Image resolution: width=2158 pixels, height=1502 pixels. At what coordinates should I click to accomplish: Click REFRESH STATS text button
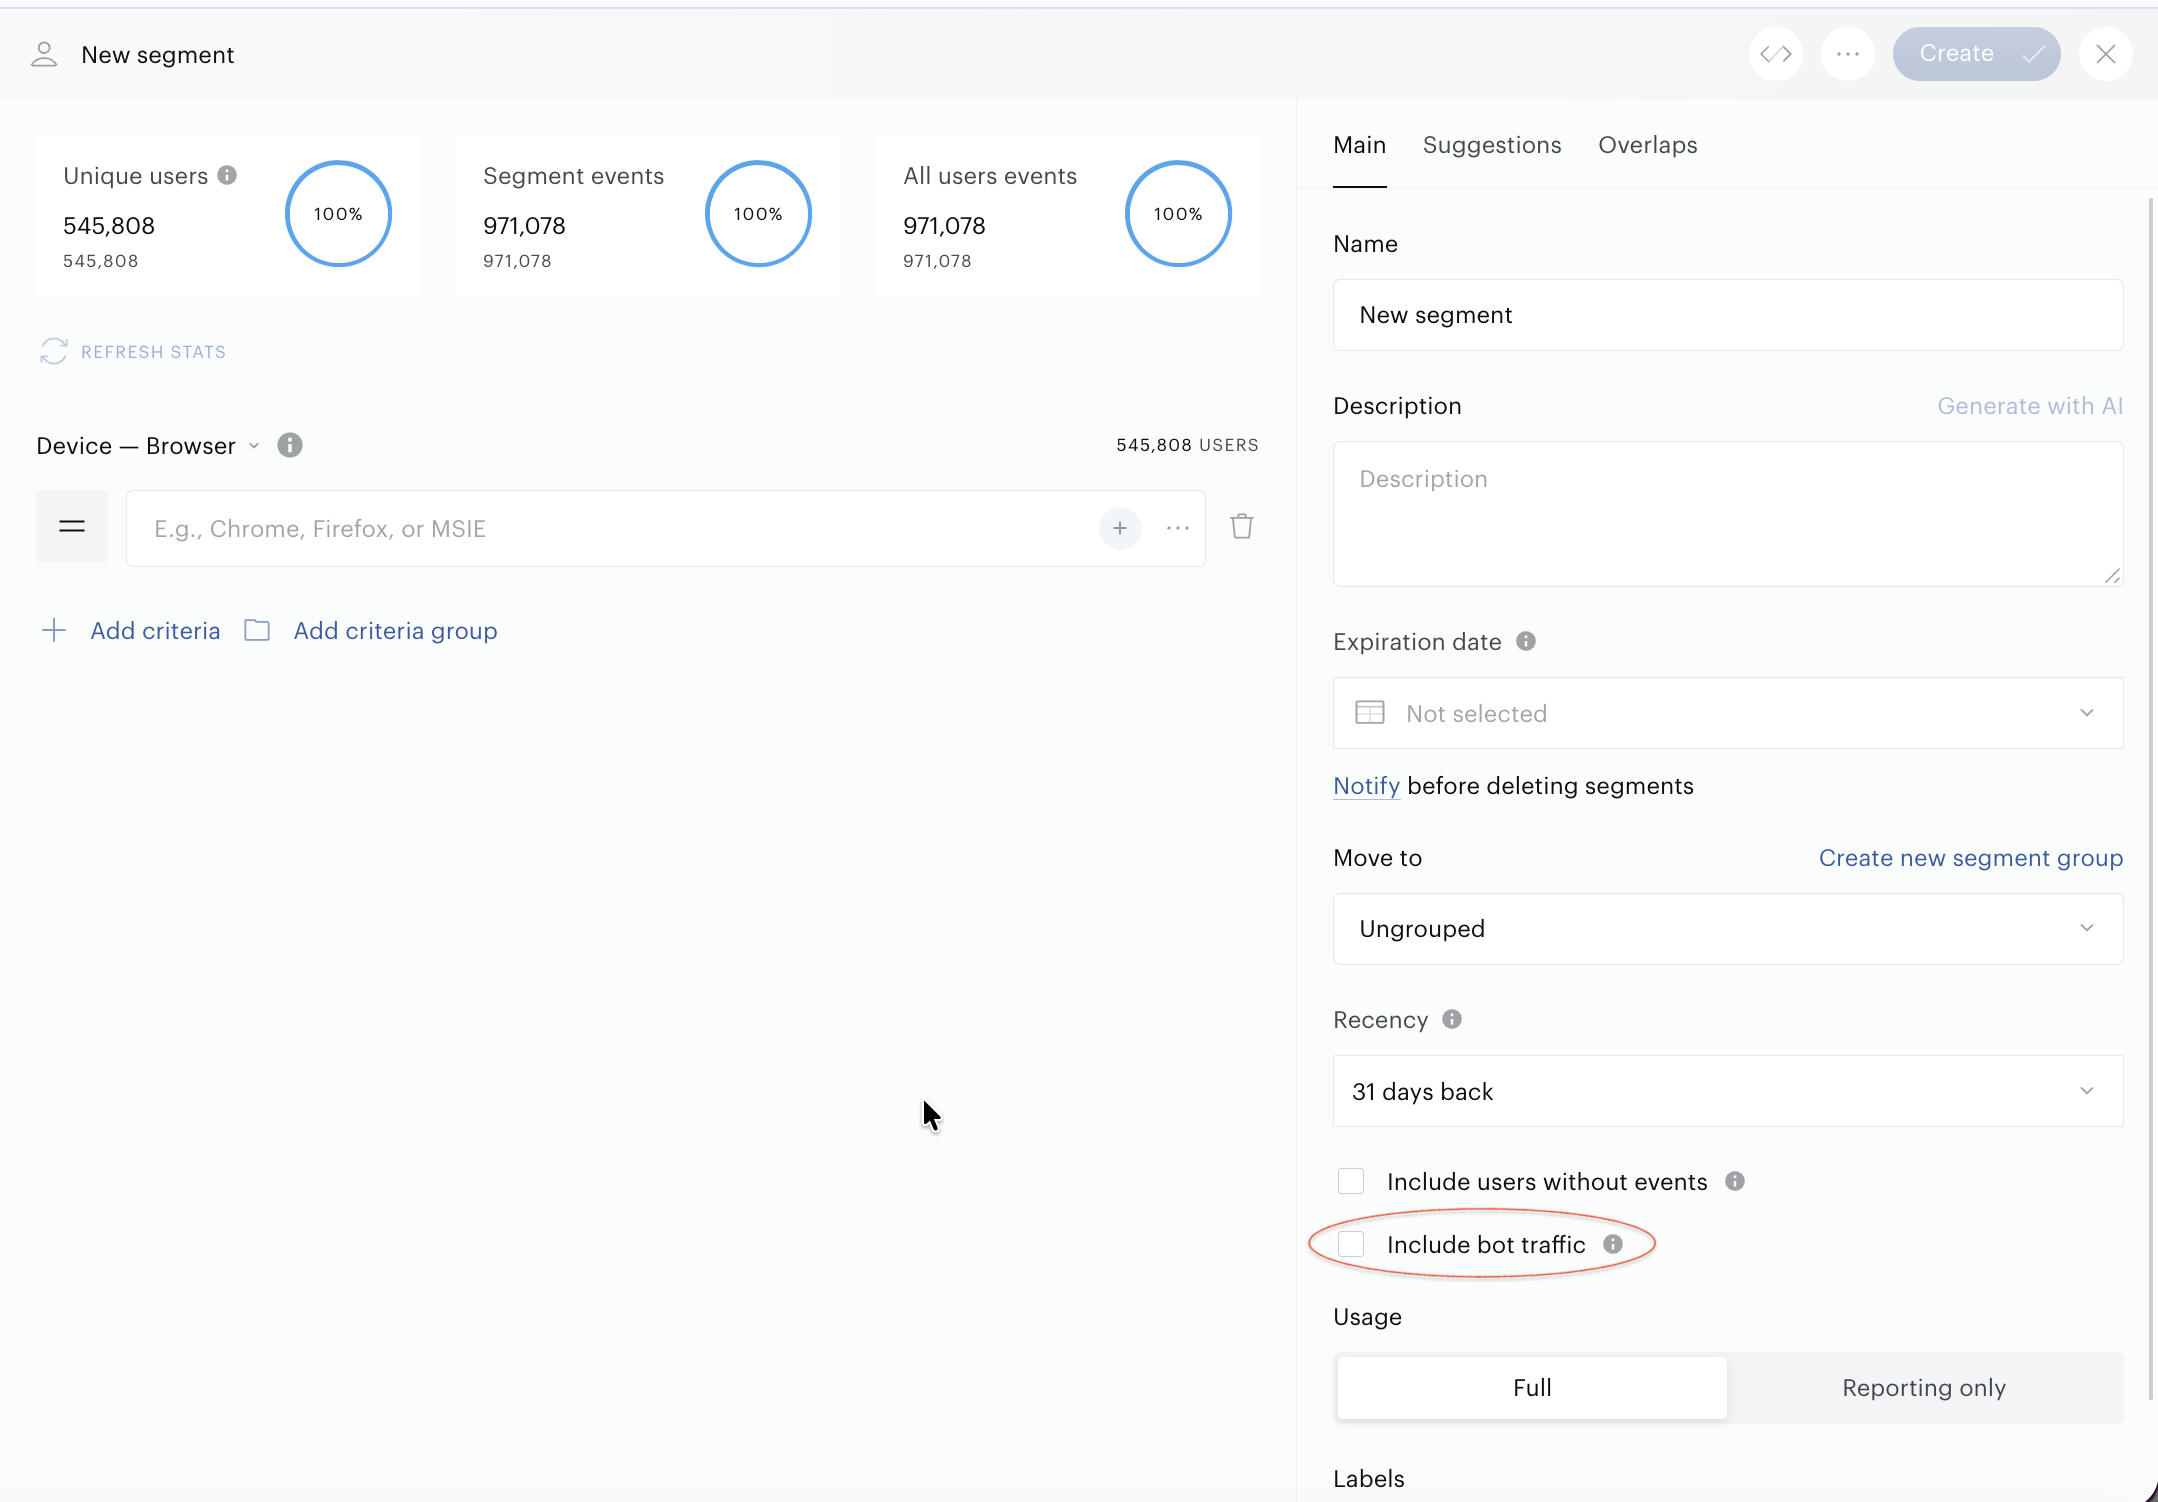click(153, 352)
